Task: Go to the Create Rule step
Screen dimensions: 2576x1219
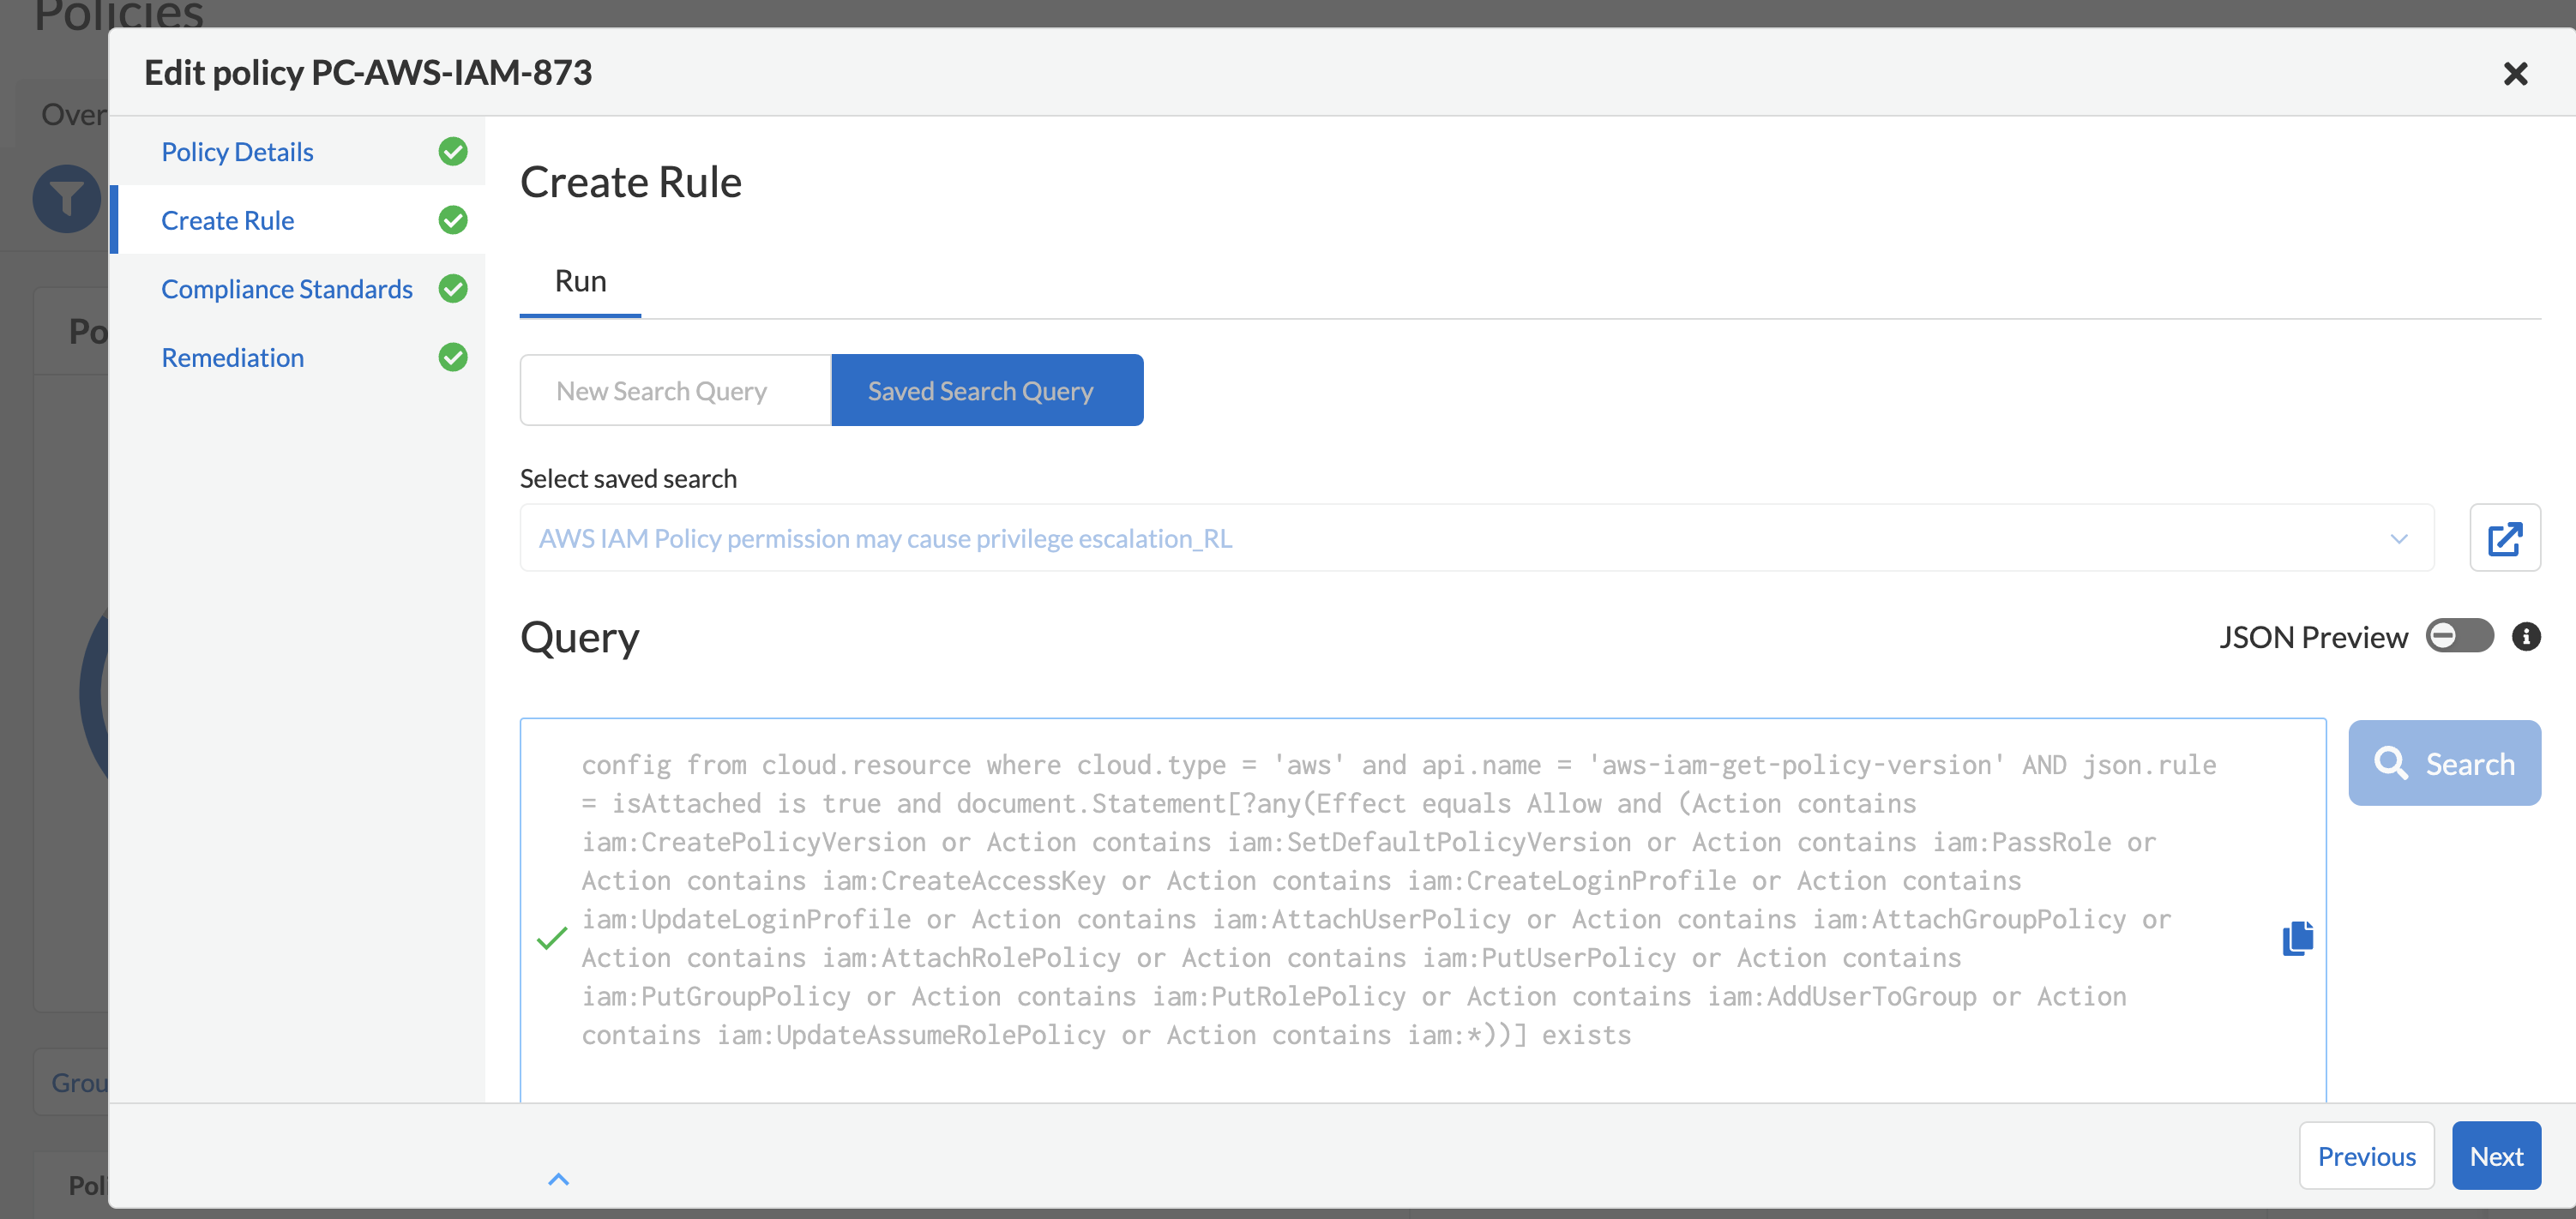Action: tap(227, 220)
